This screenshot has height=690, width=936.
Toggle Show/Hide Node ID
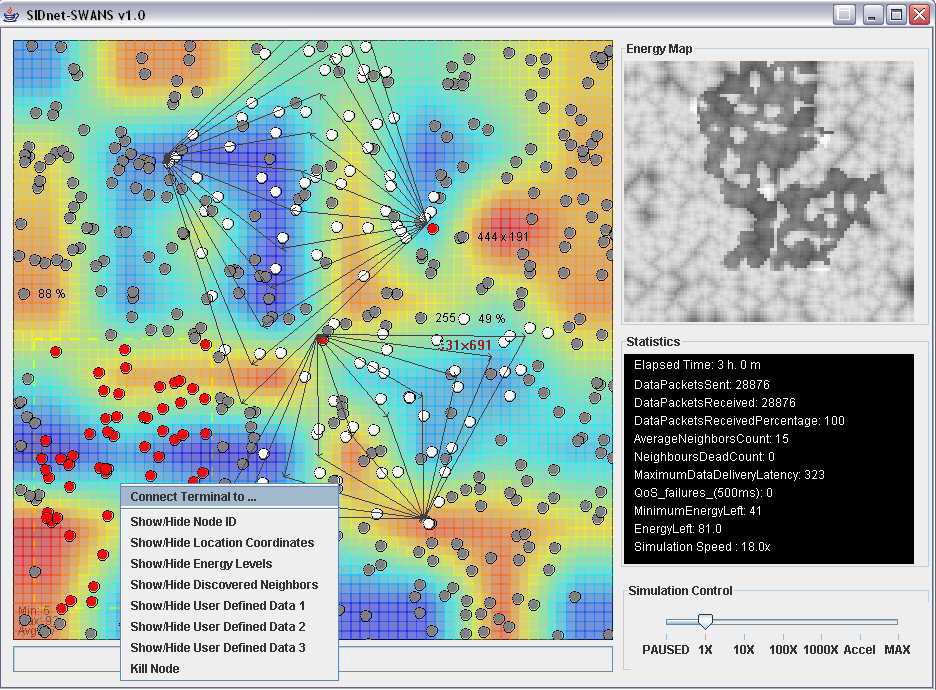(x=183, y=522)
